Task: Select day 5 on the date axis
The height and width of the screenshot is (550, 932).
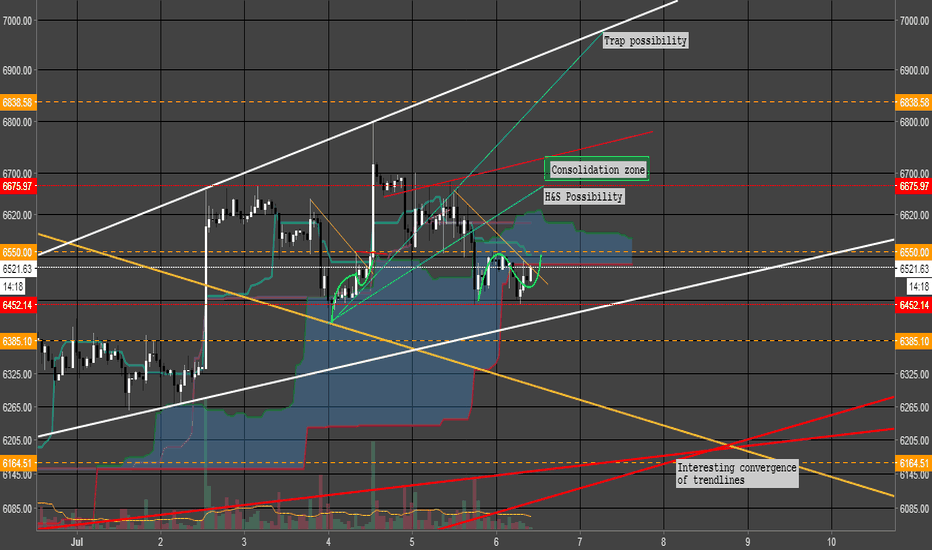Action: pyautogui.click(x=412, y=542)
